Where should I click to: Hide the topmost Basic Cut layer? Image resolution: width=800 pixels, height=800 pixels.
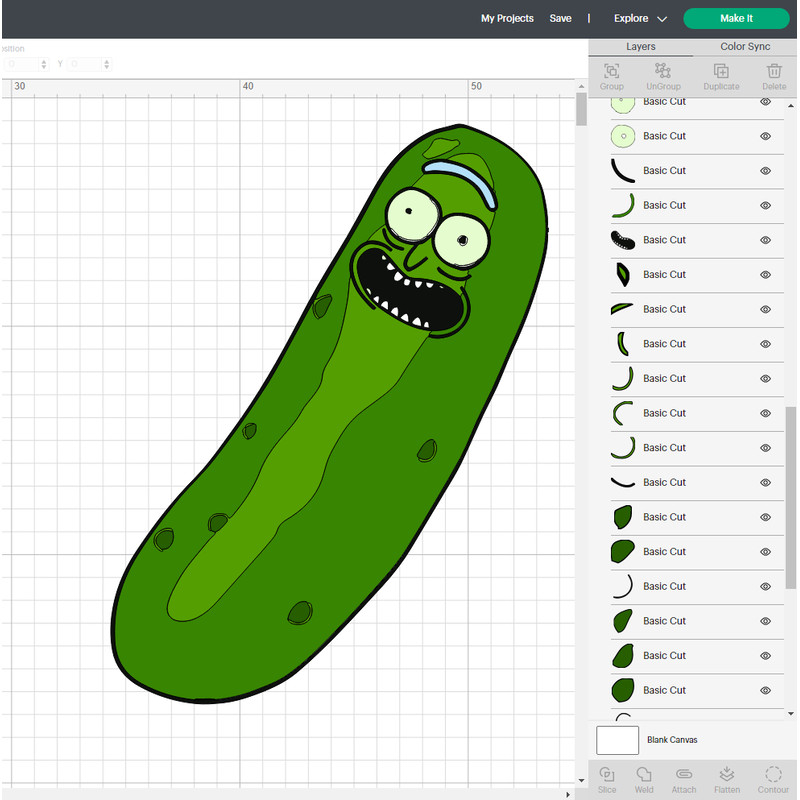765,101
